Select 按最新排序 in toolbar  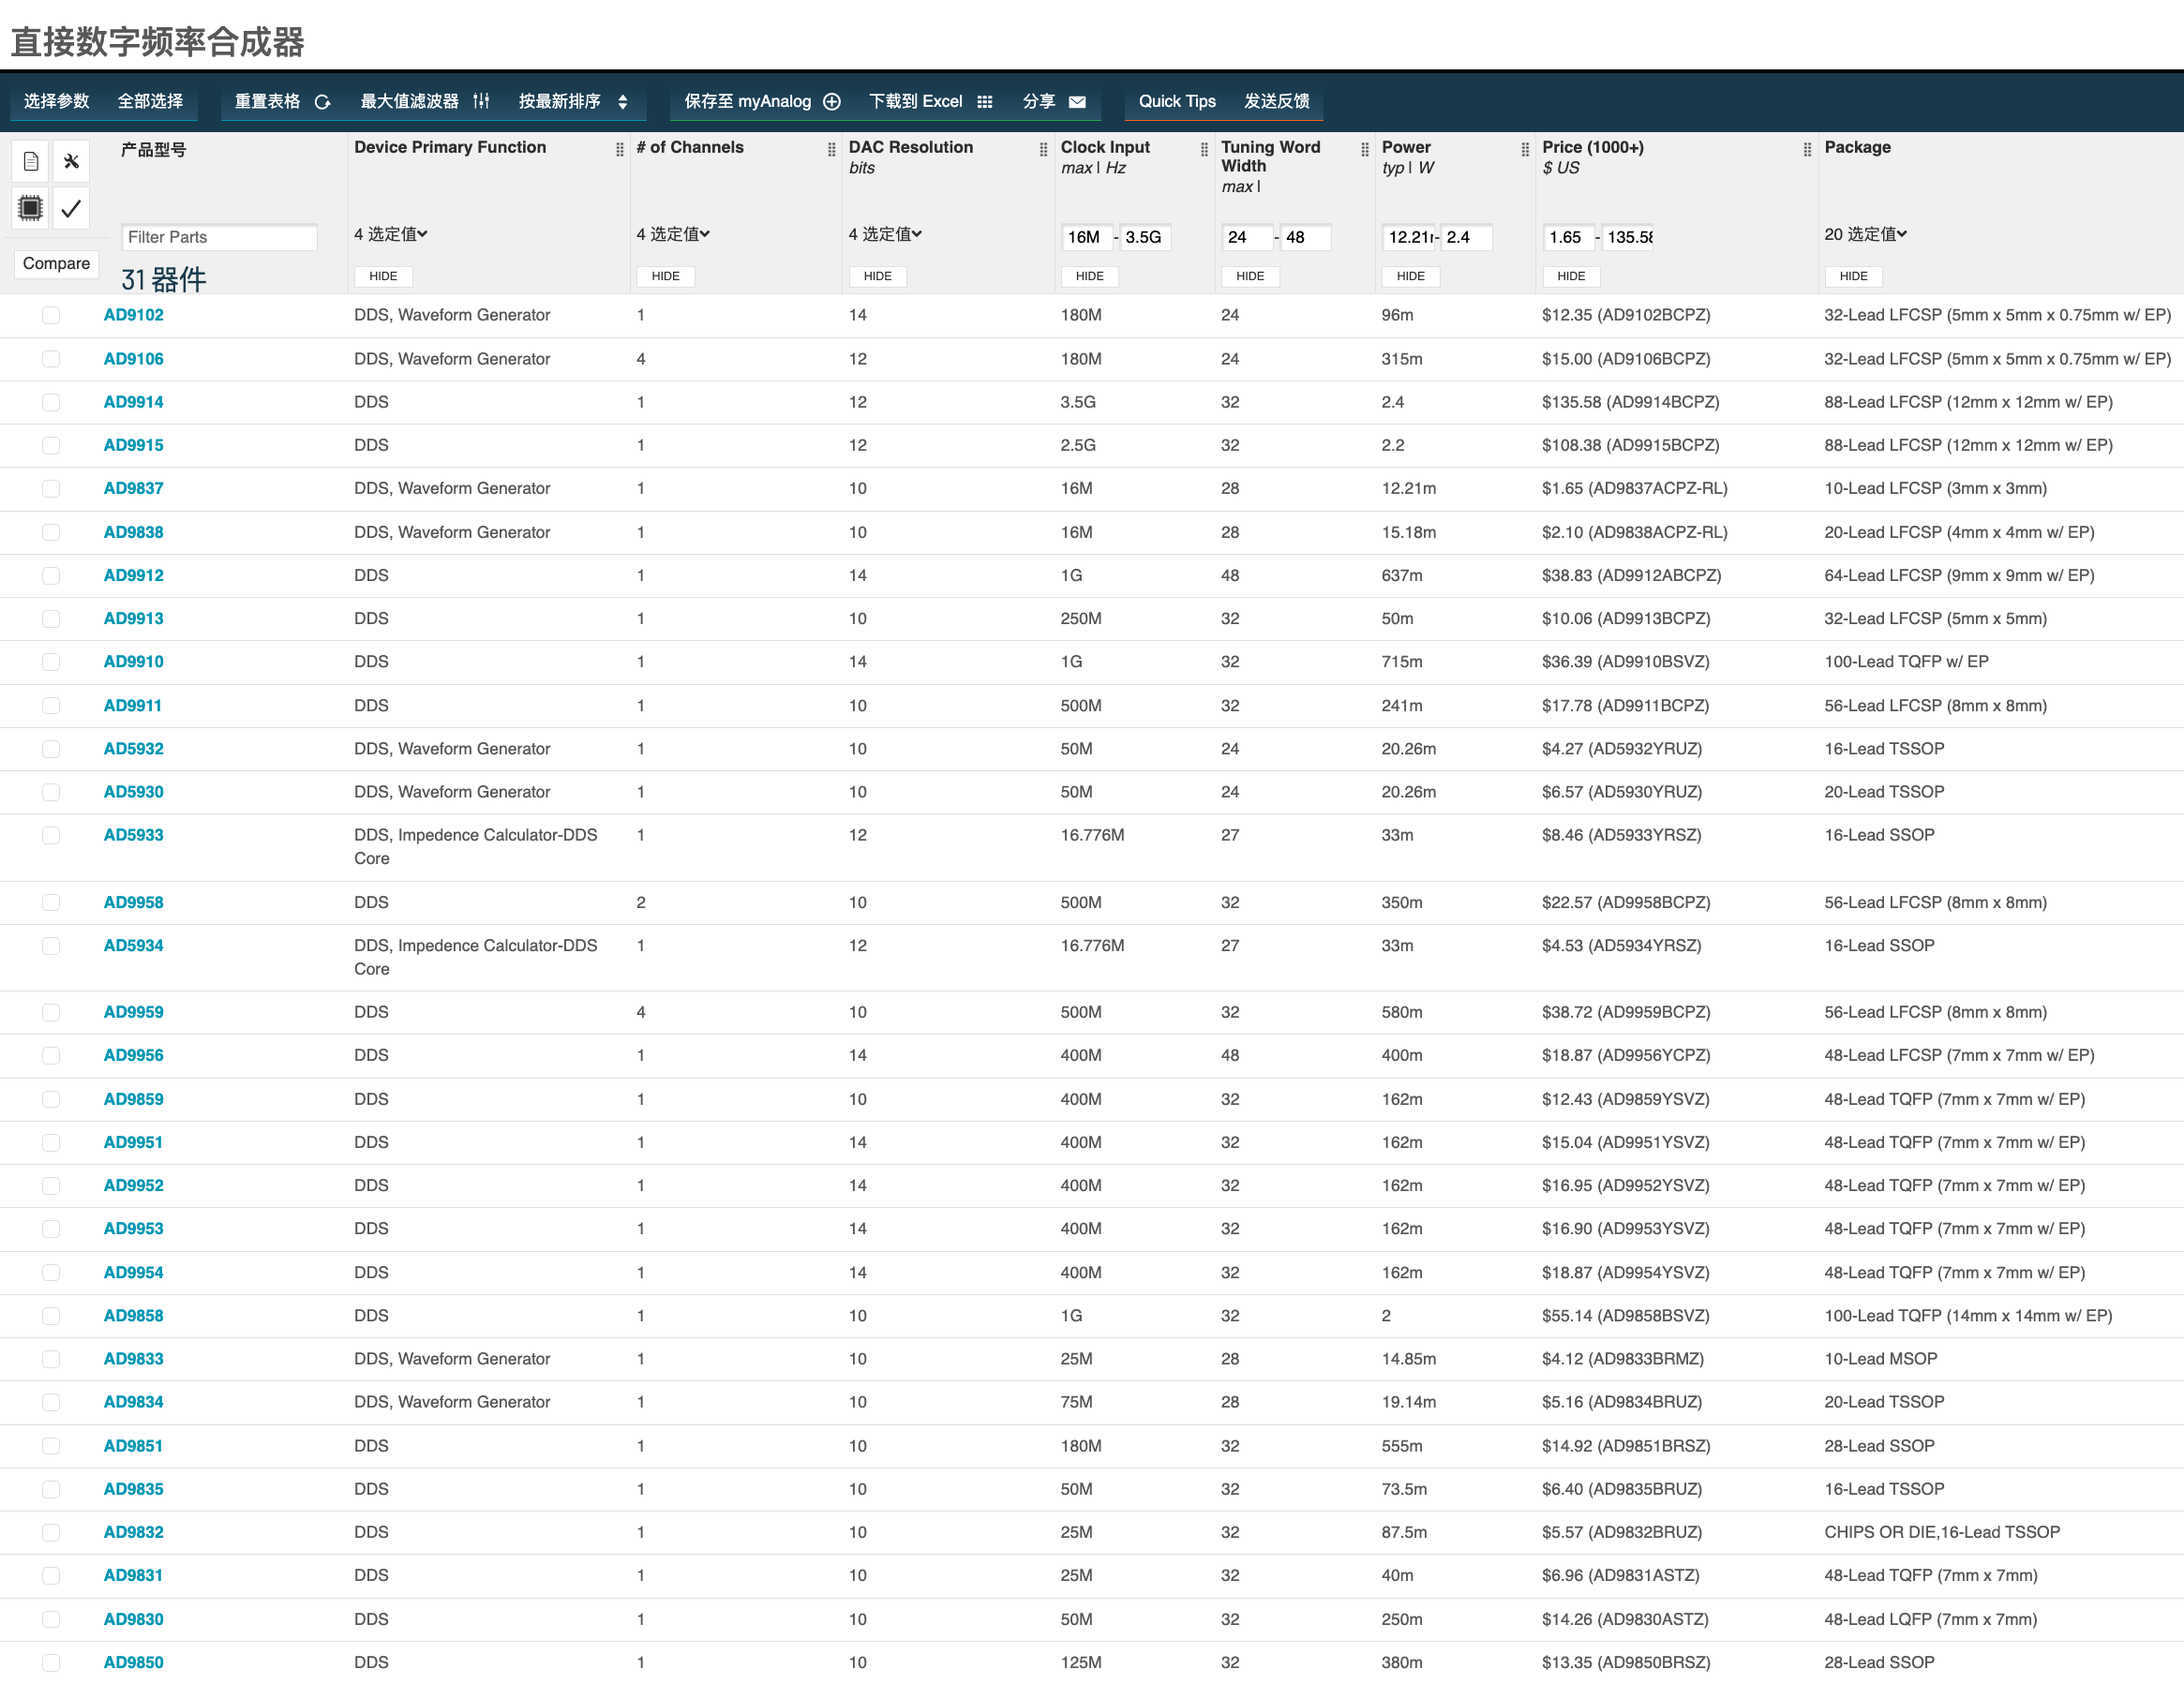559,101
